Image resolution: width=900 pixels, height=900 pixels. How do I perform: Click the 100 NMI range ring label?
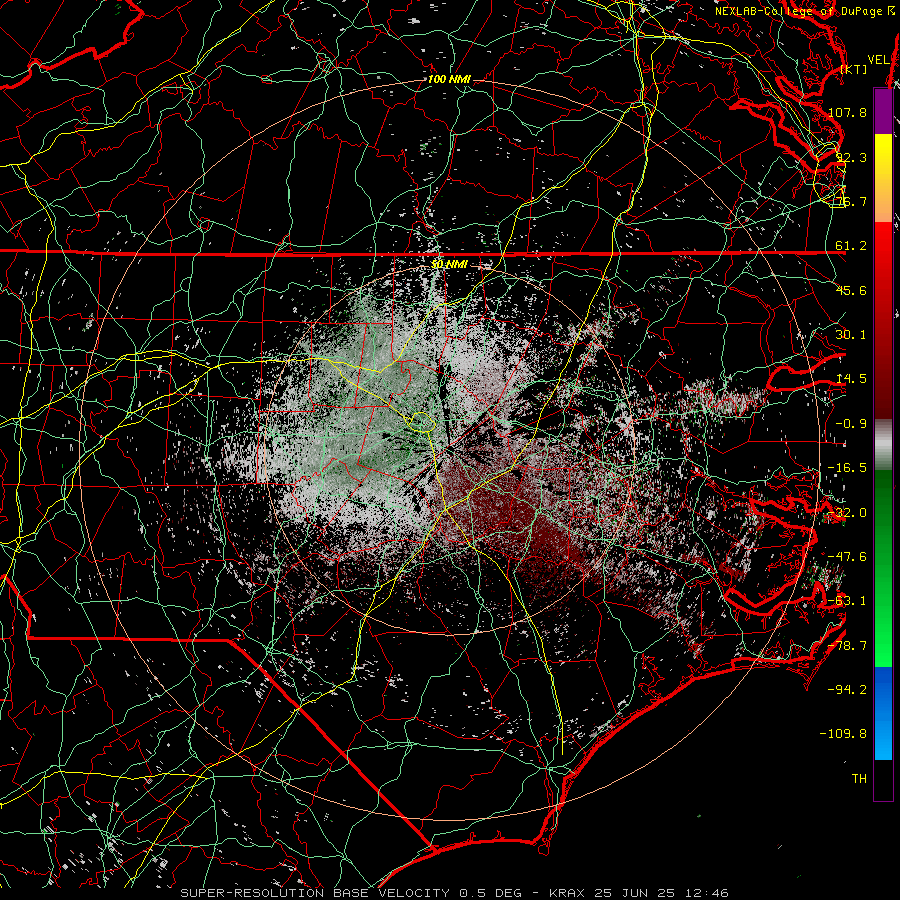449,79
